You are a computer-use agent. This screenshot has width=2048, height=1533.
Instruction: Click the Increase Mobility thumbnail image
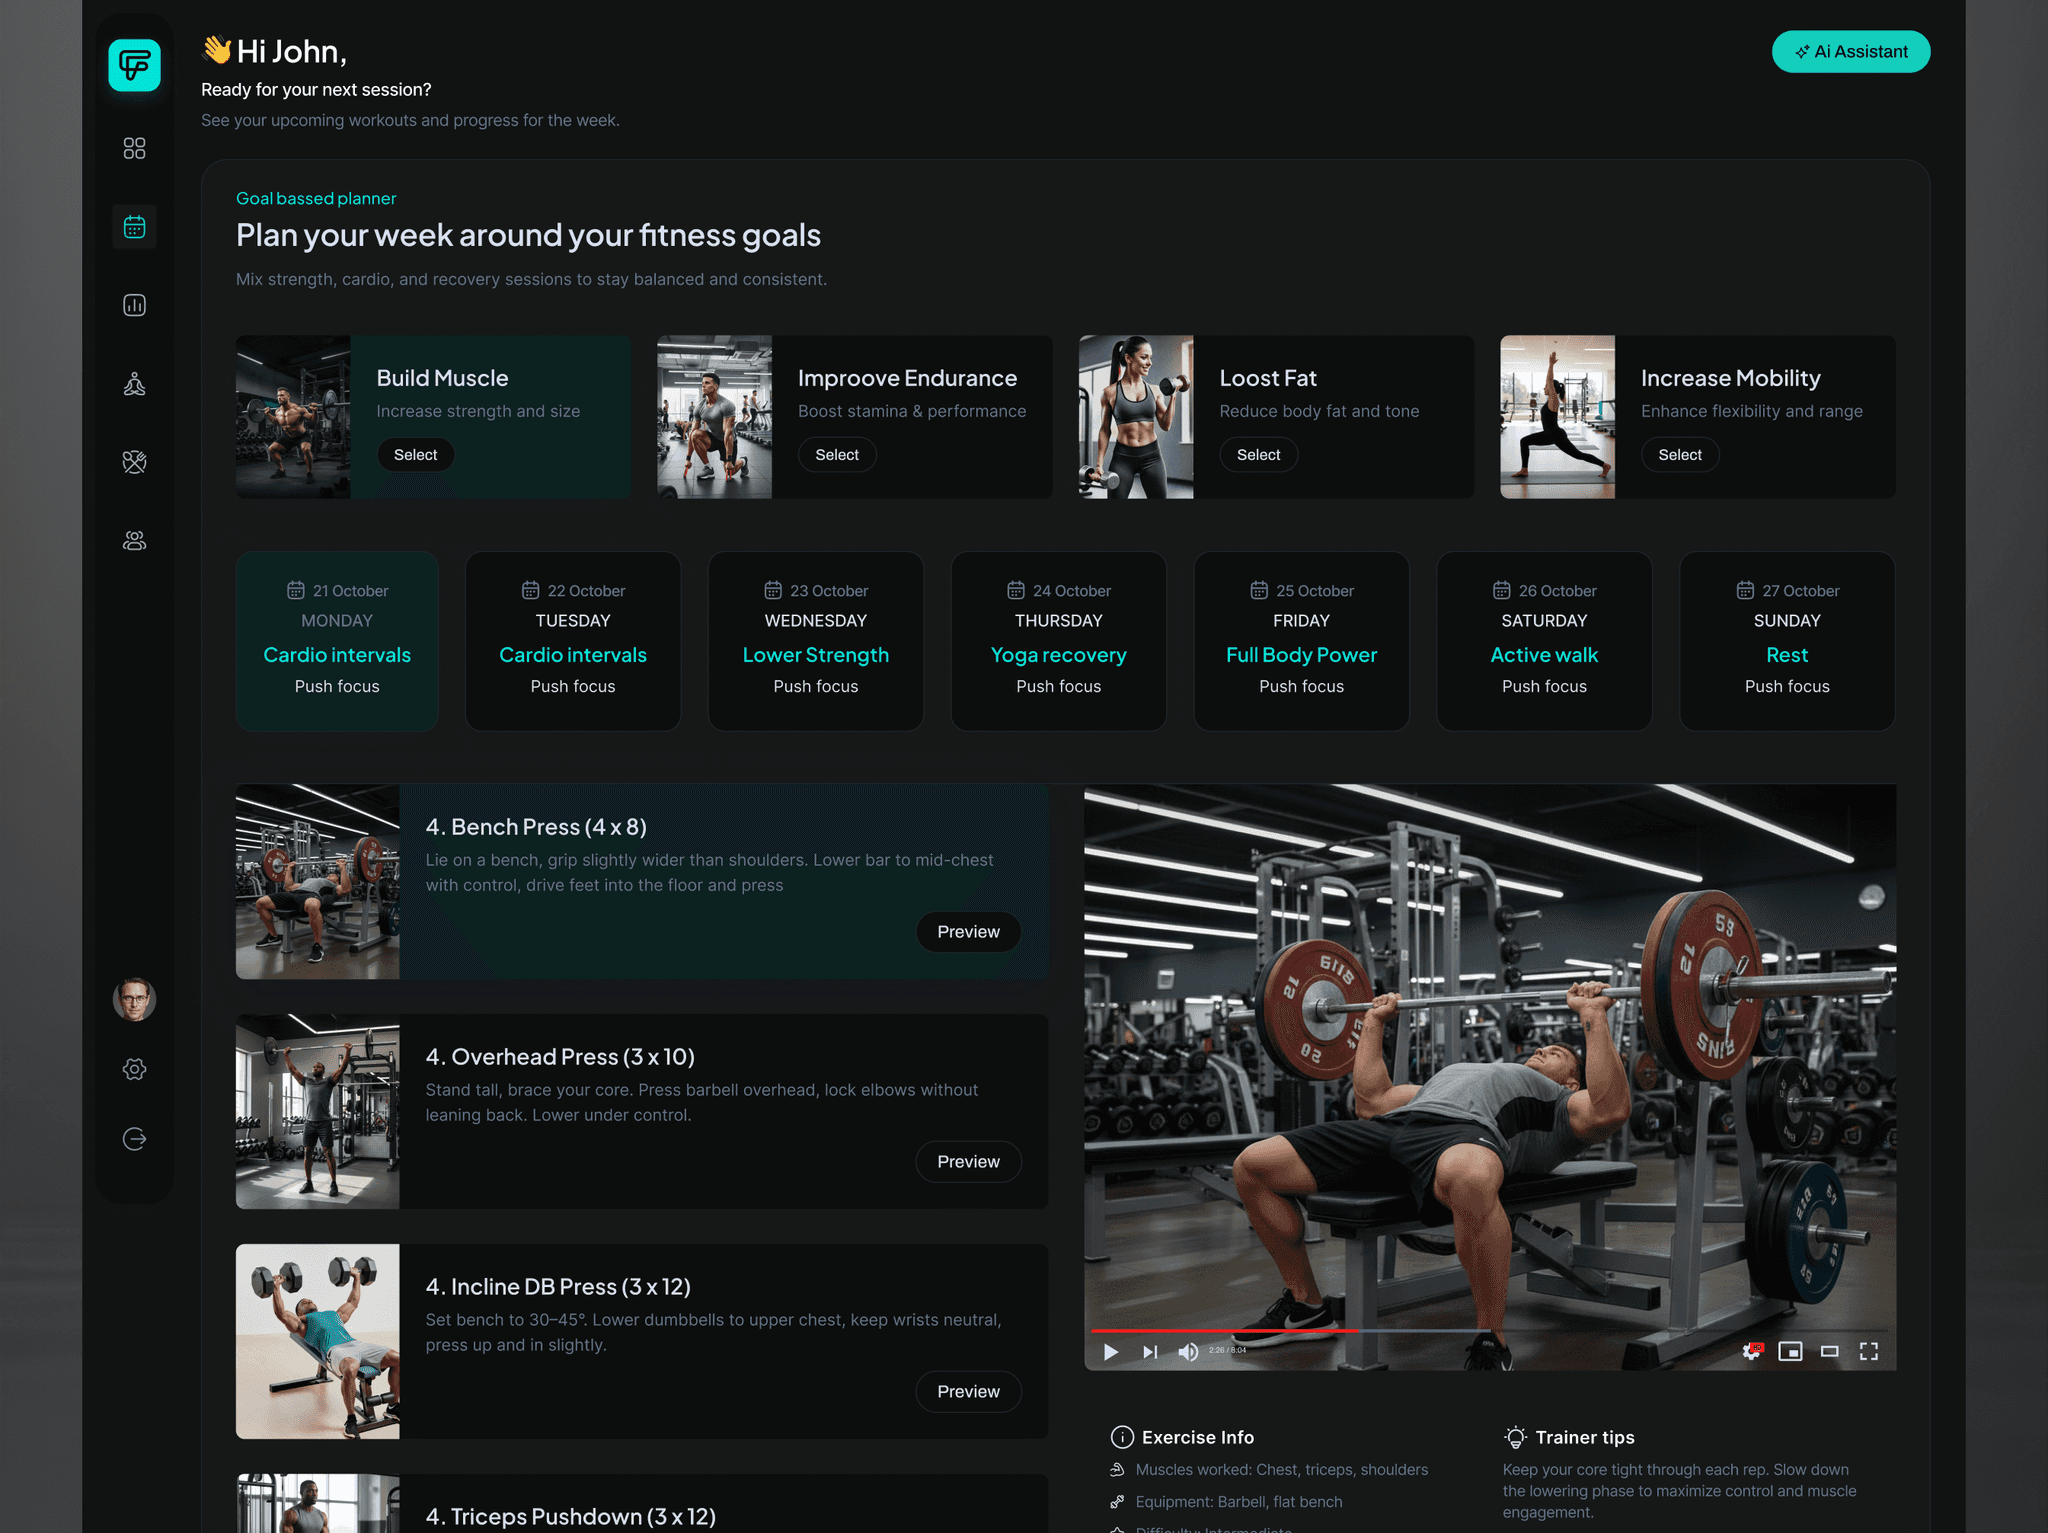click(x=1557, y=417)
